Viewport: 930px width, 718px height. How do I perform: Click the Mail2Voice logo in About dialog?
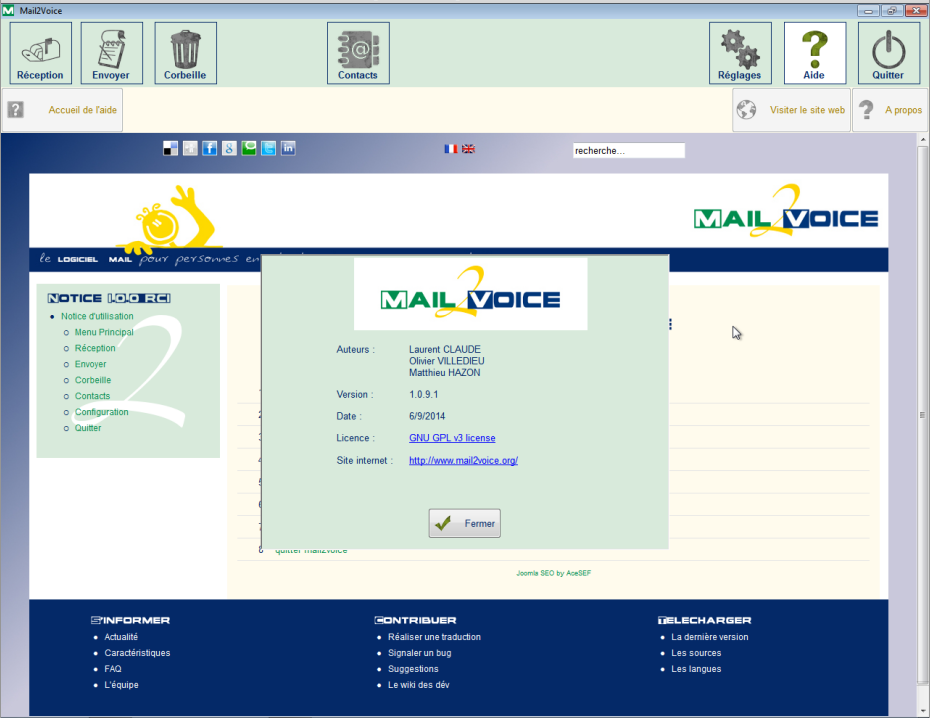[x=470, y=293]
